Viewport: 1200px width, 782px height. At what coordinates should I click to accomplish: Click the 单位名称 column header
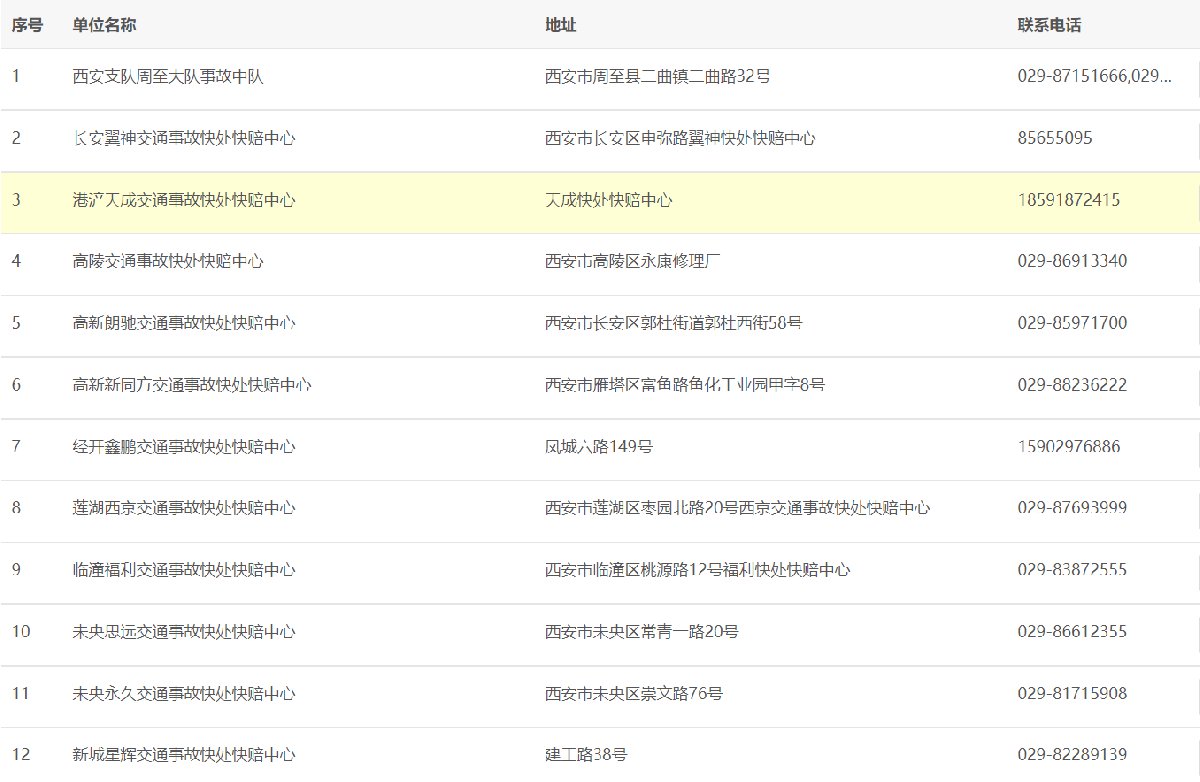[x=104, y=25]
